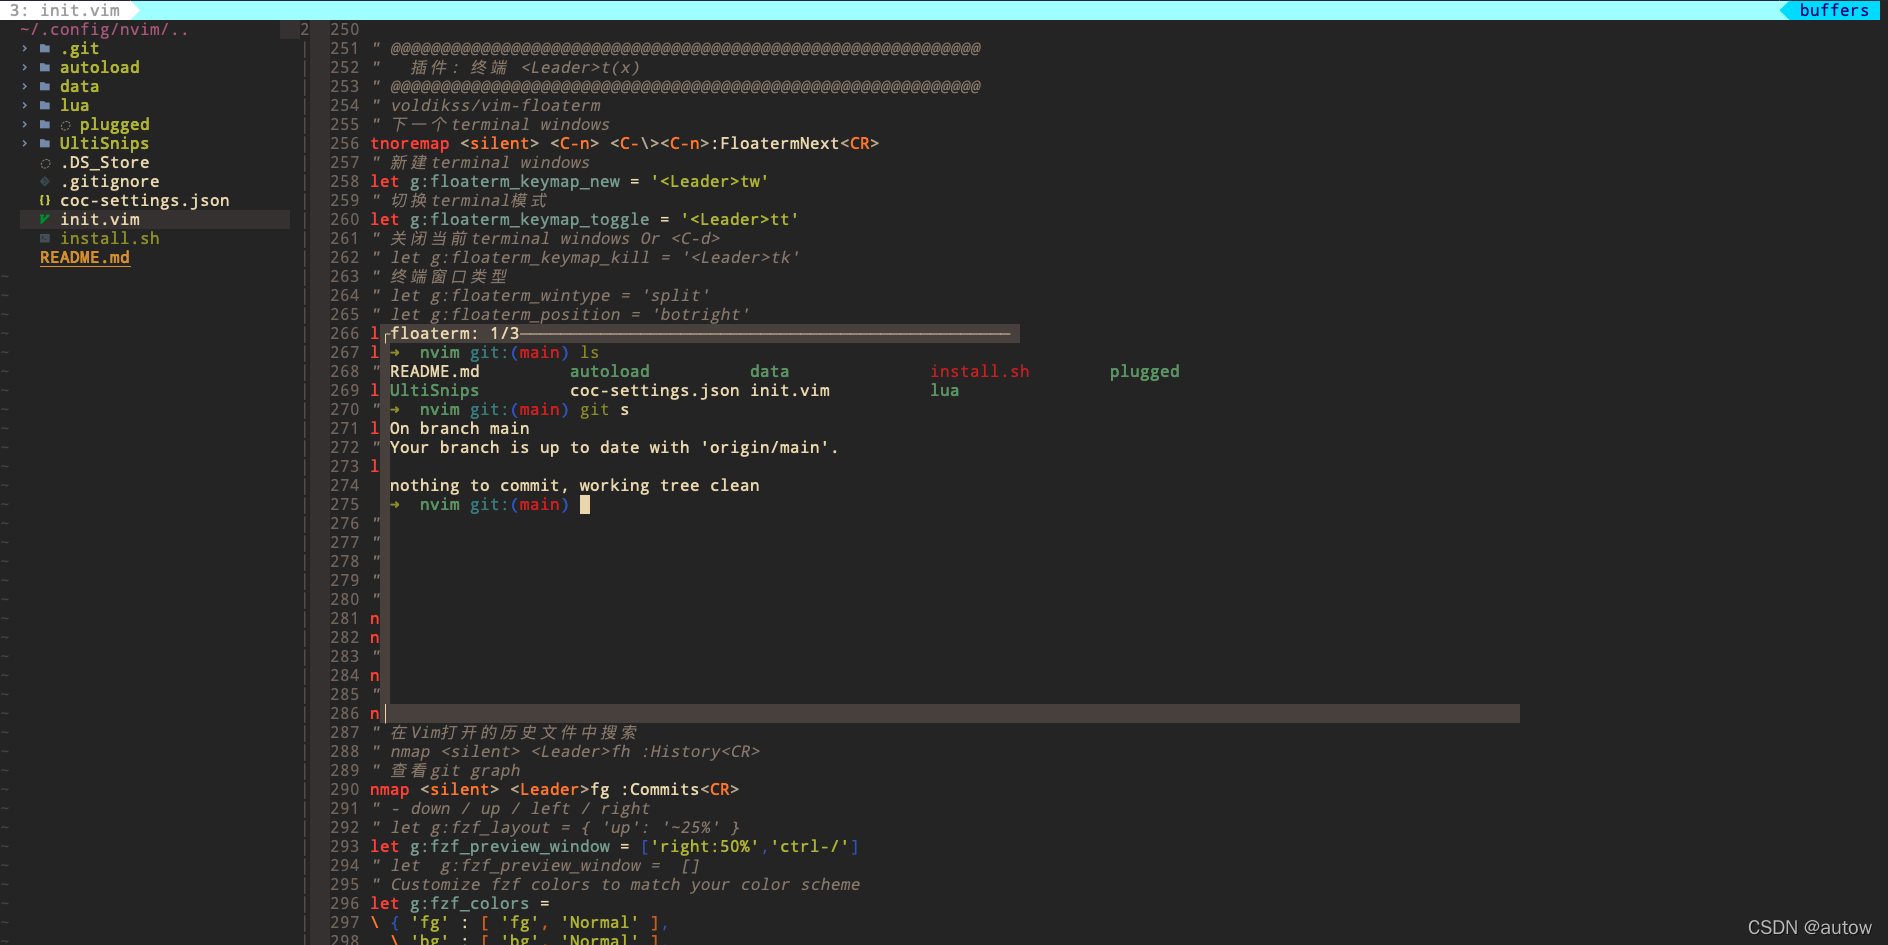The width and height of the screenshot is (1888, 945).
Task: Click the 'git s' command text
Action: click(x=605, y=410)
